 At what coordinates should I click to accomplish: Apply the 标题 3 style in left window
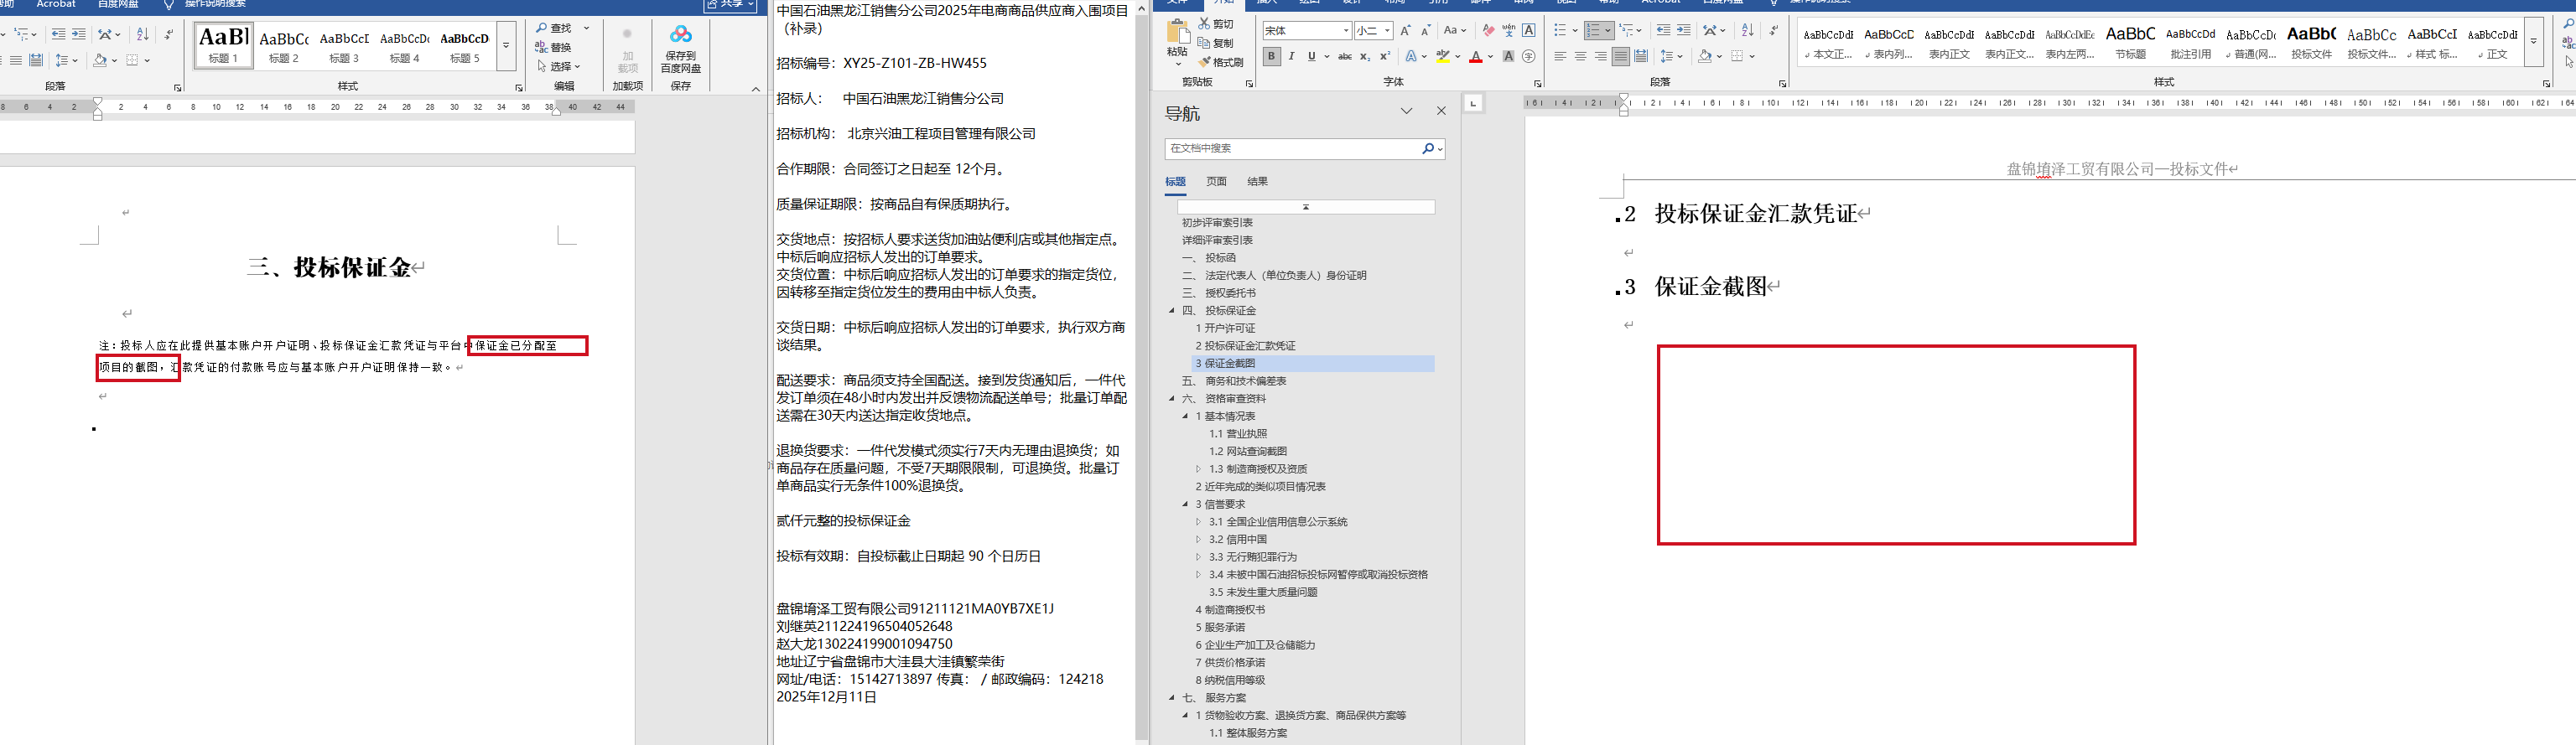point(344,46)
